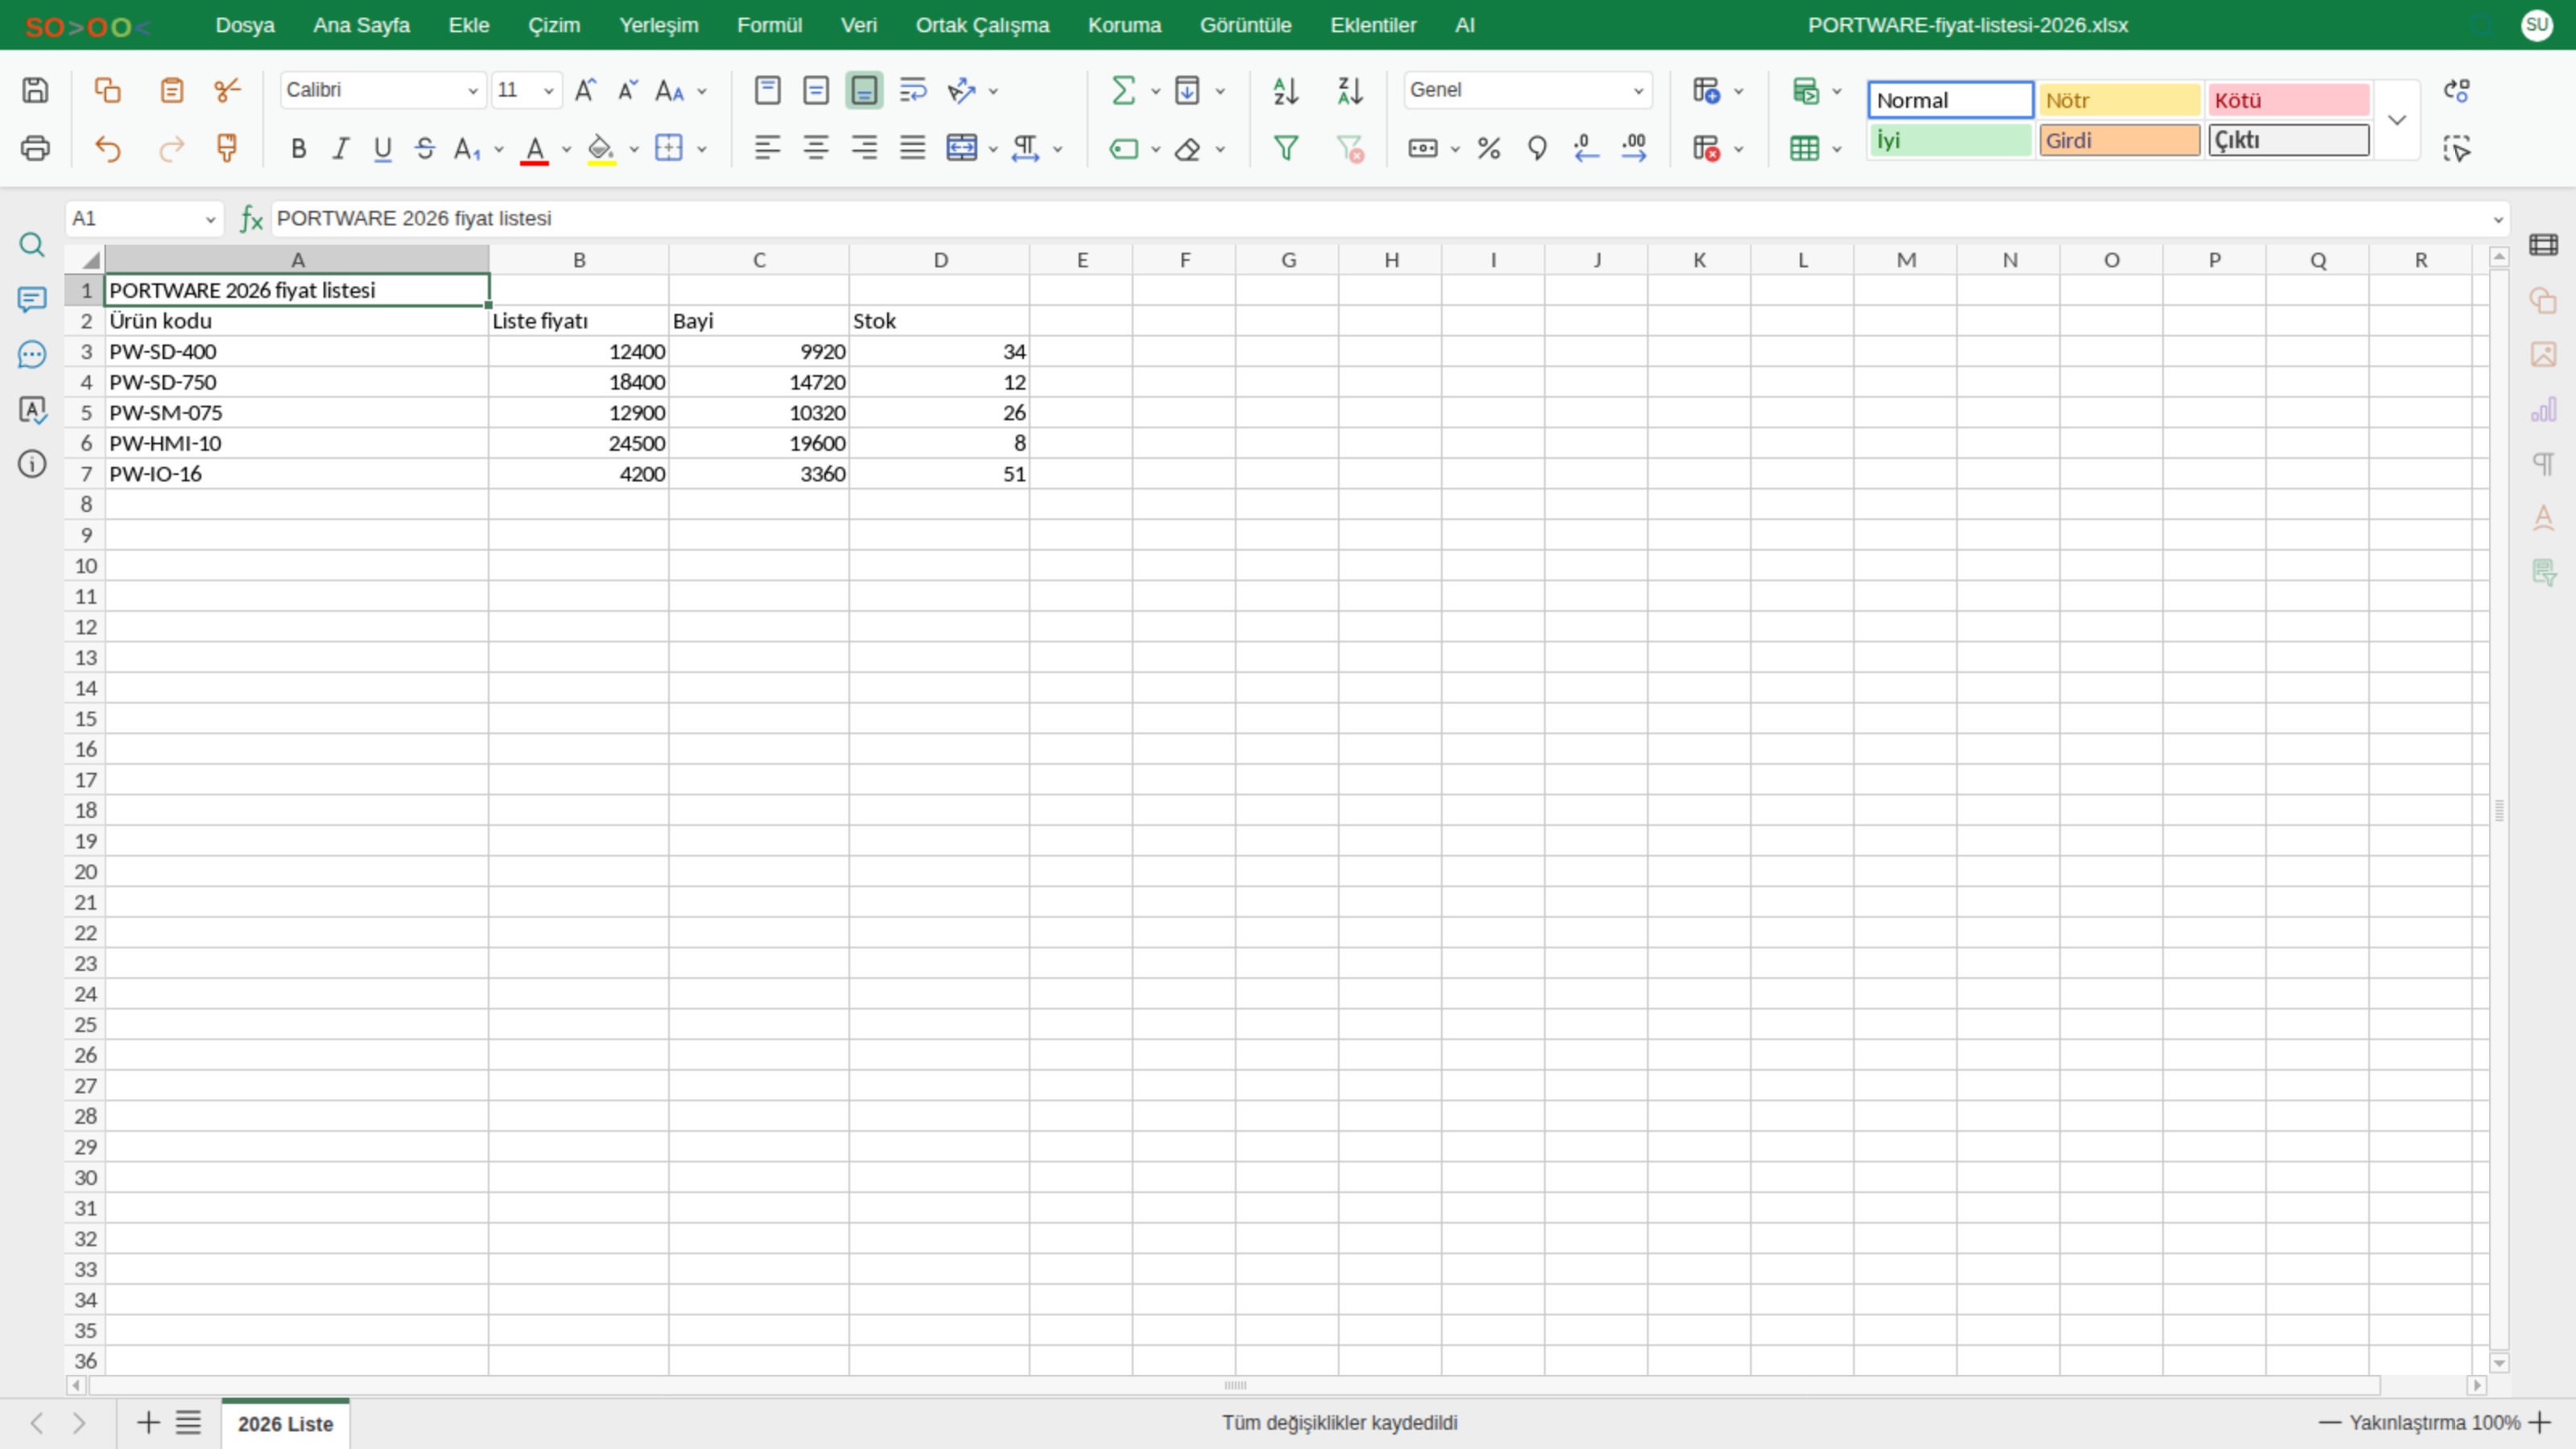The image size is (2576, 1449).
Task: Click the Paste icon
Action: tap(172, 90)
